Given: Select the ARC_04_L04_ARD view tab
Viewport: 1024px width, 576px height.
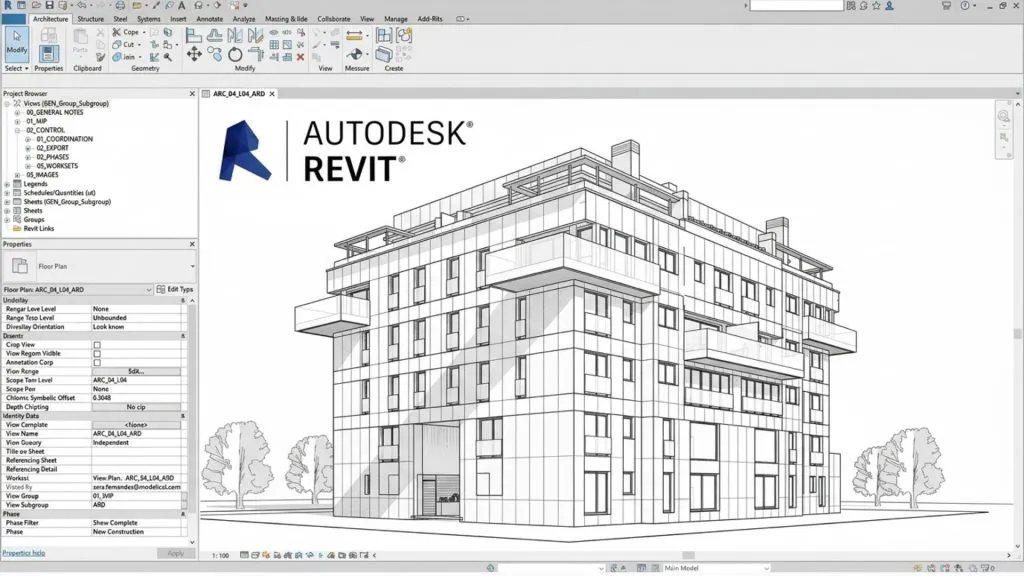Looking at the screenshot, I should point(238,94).
